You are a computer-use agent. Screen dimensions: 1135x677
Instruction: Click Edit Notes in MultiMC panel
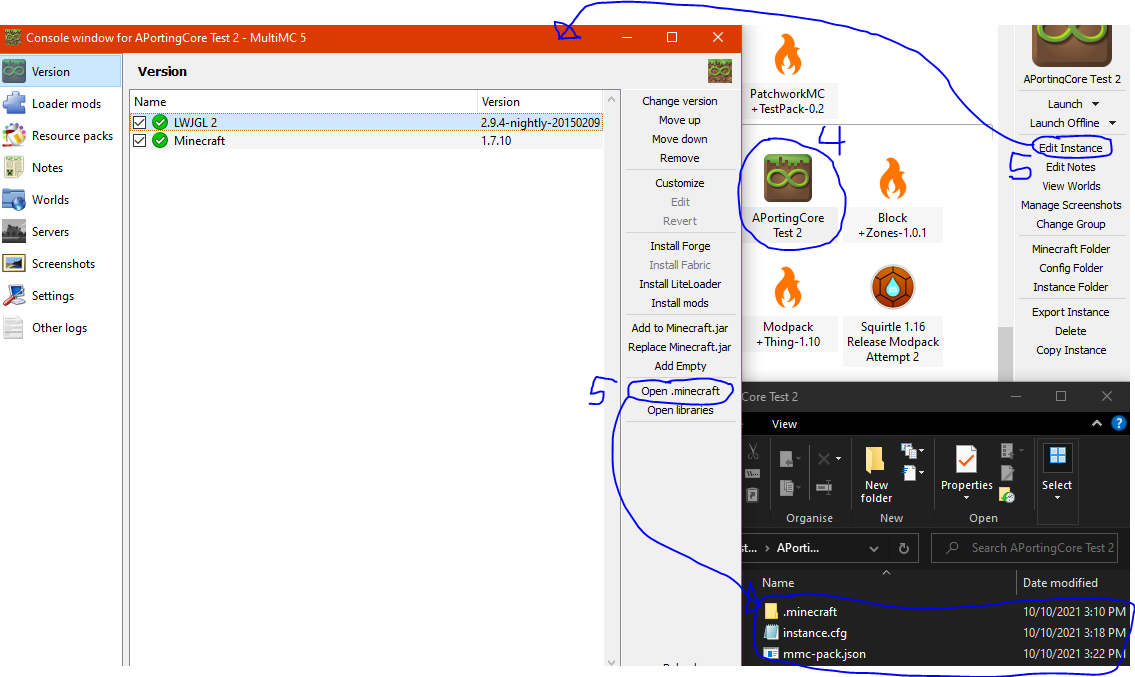tap(1071, 167)
